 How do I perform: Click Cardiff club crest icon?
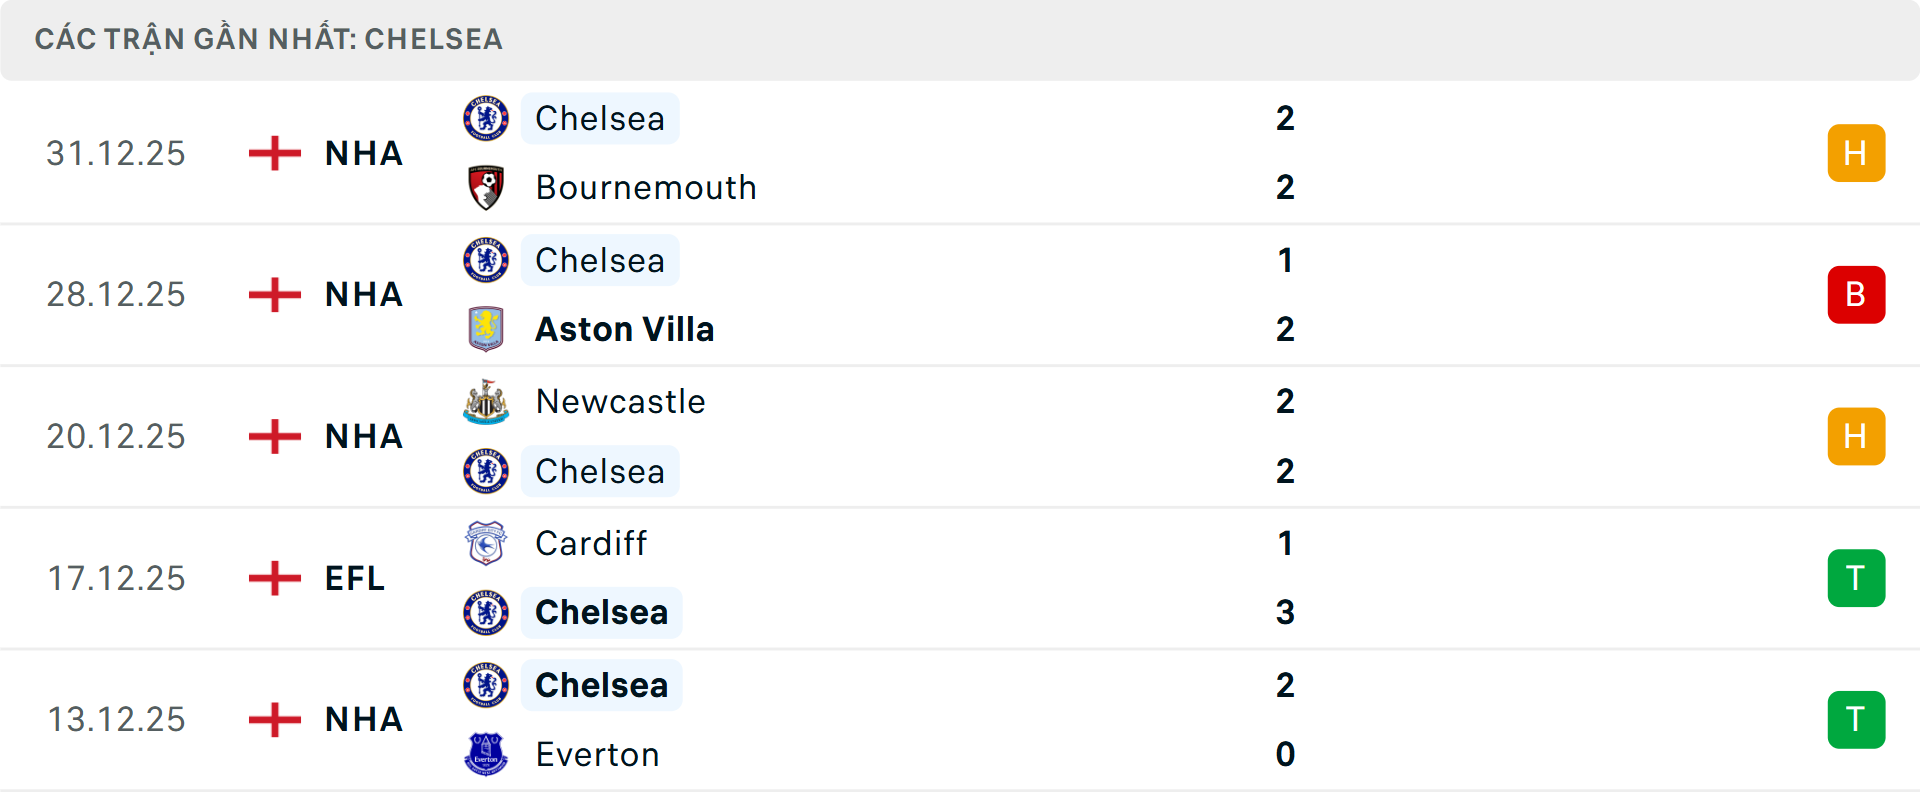pos(486,544)
